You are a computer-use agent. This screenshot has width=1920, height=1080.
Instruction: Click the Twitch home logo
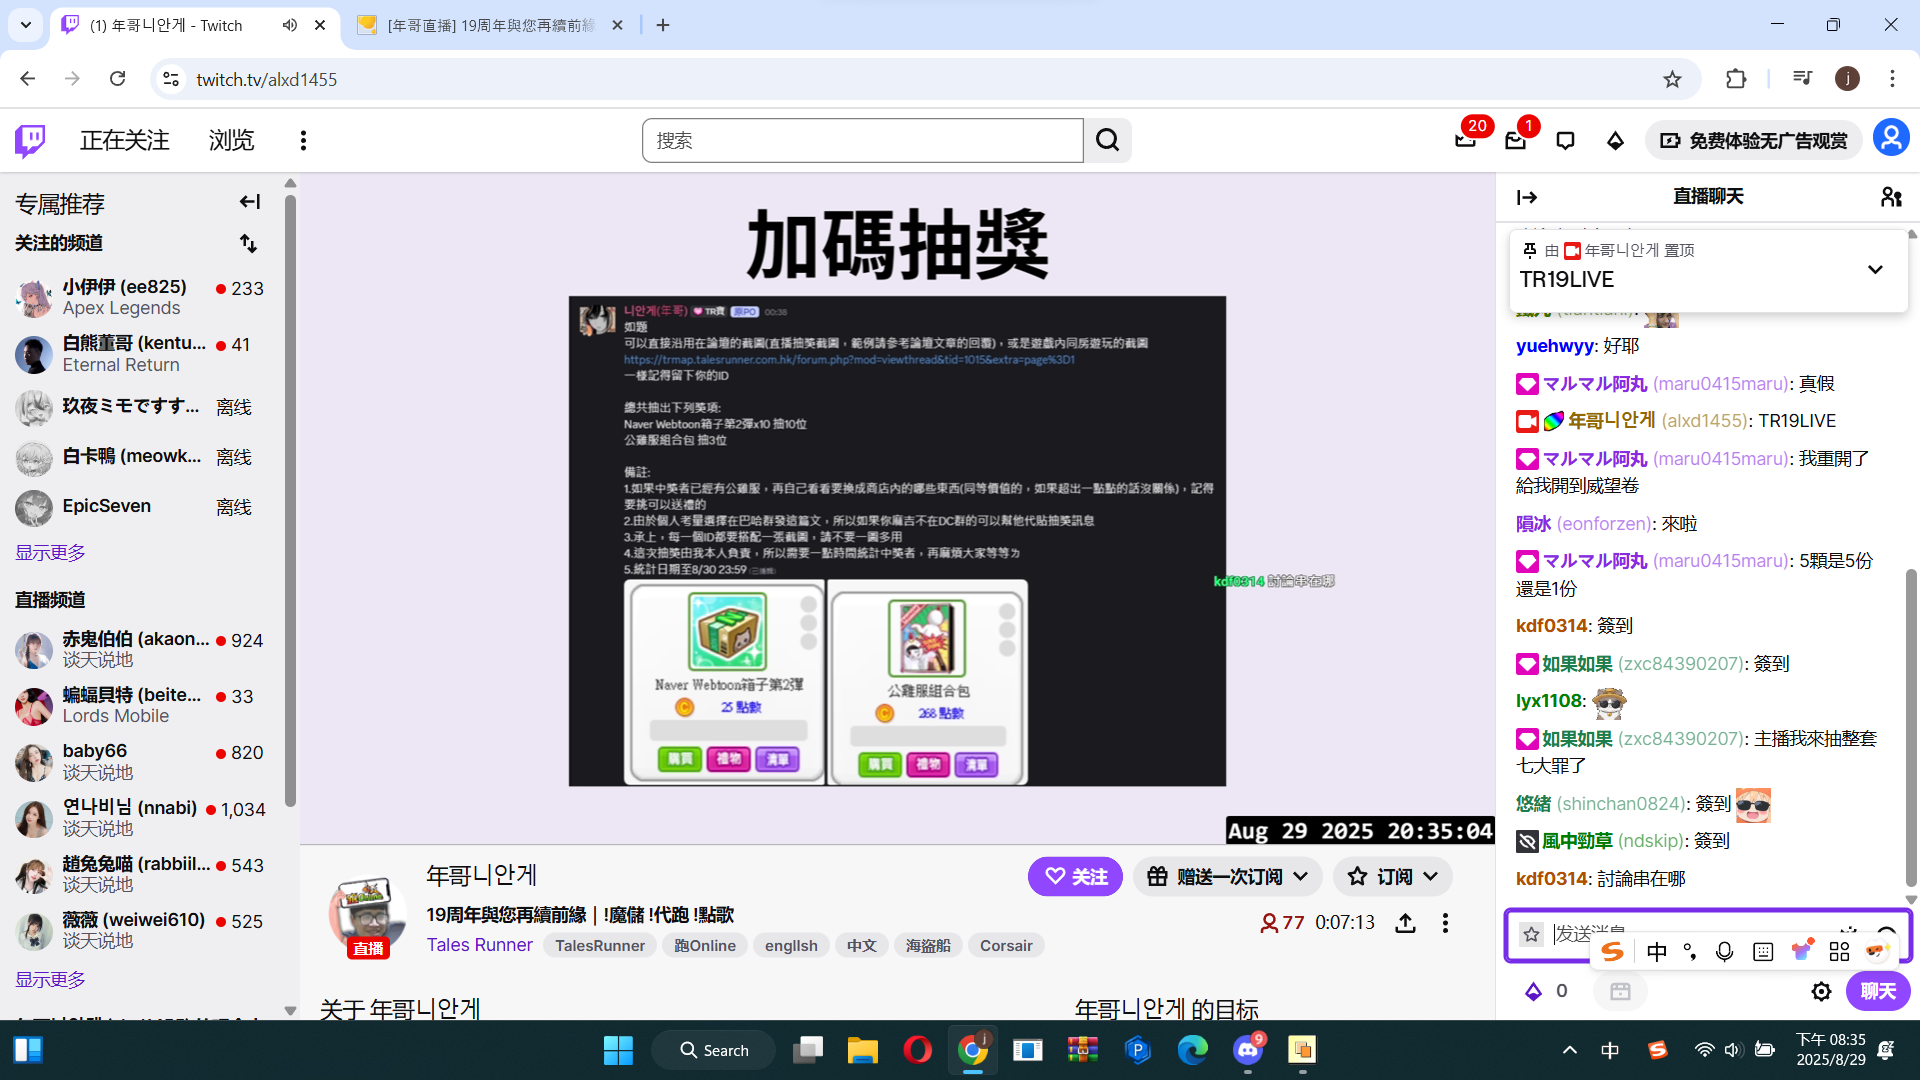point(30,141)
